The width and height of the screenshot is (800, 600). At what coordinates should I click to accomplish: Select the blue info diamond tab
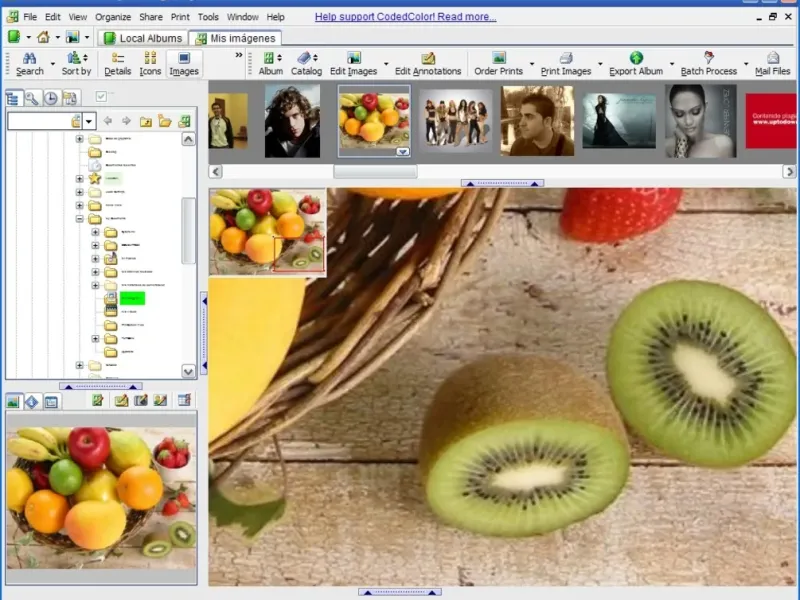coord(32,402)
